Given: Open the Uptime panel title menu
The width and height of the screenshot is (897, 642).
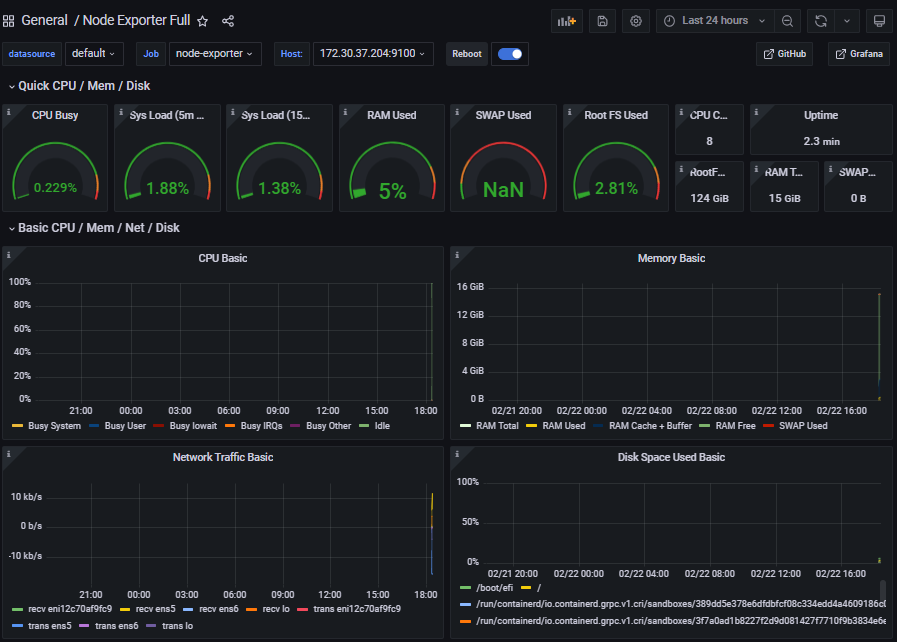Looking at the screenshot, I should 821,115.
